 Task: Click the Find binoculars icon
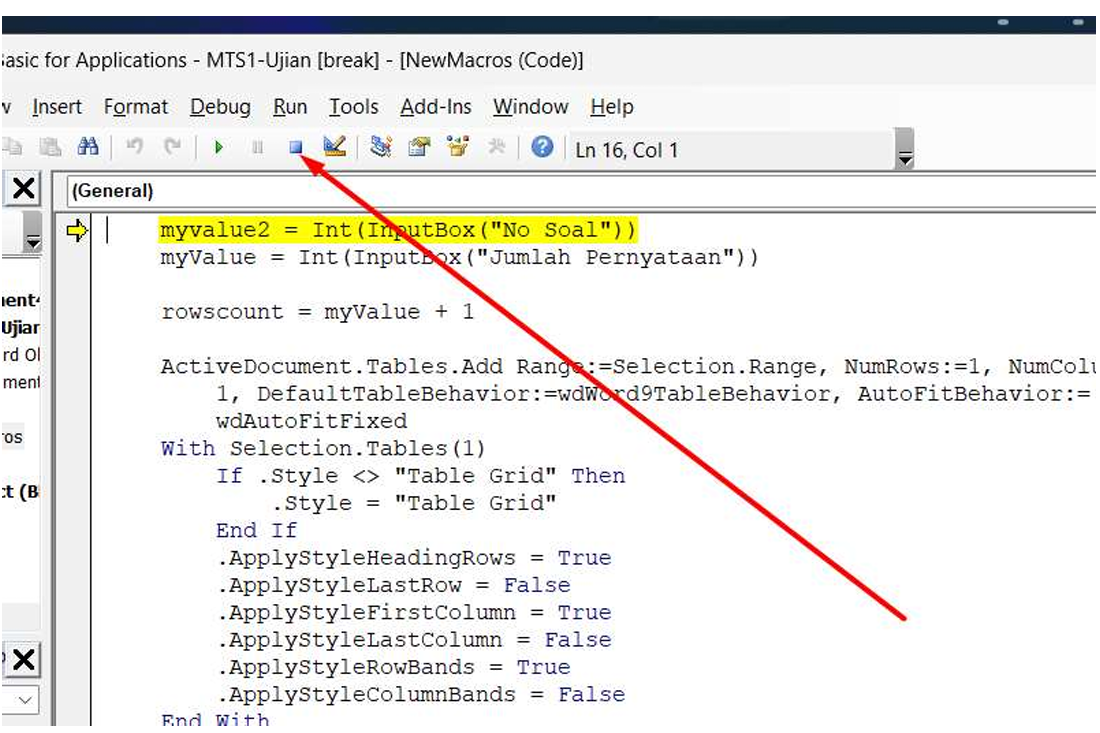[88, 148]
